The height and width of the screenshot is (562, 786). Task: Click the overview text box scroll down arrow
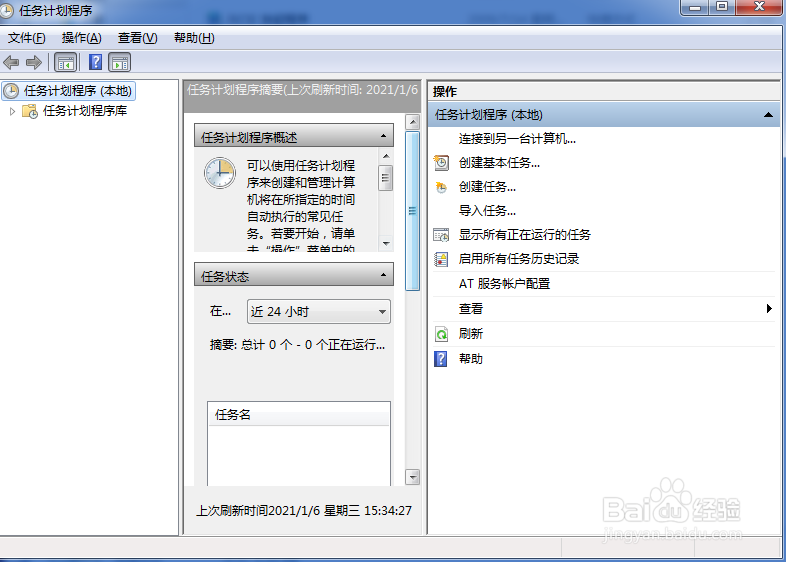385,243
